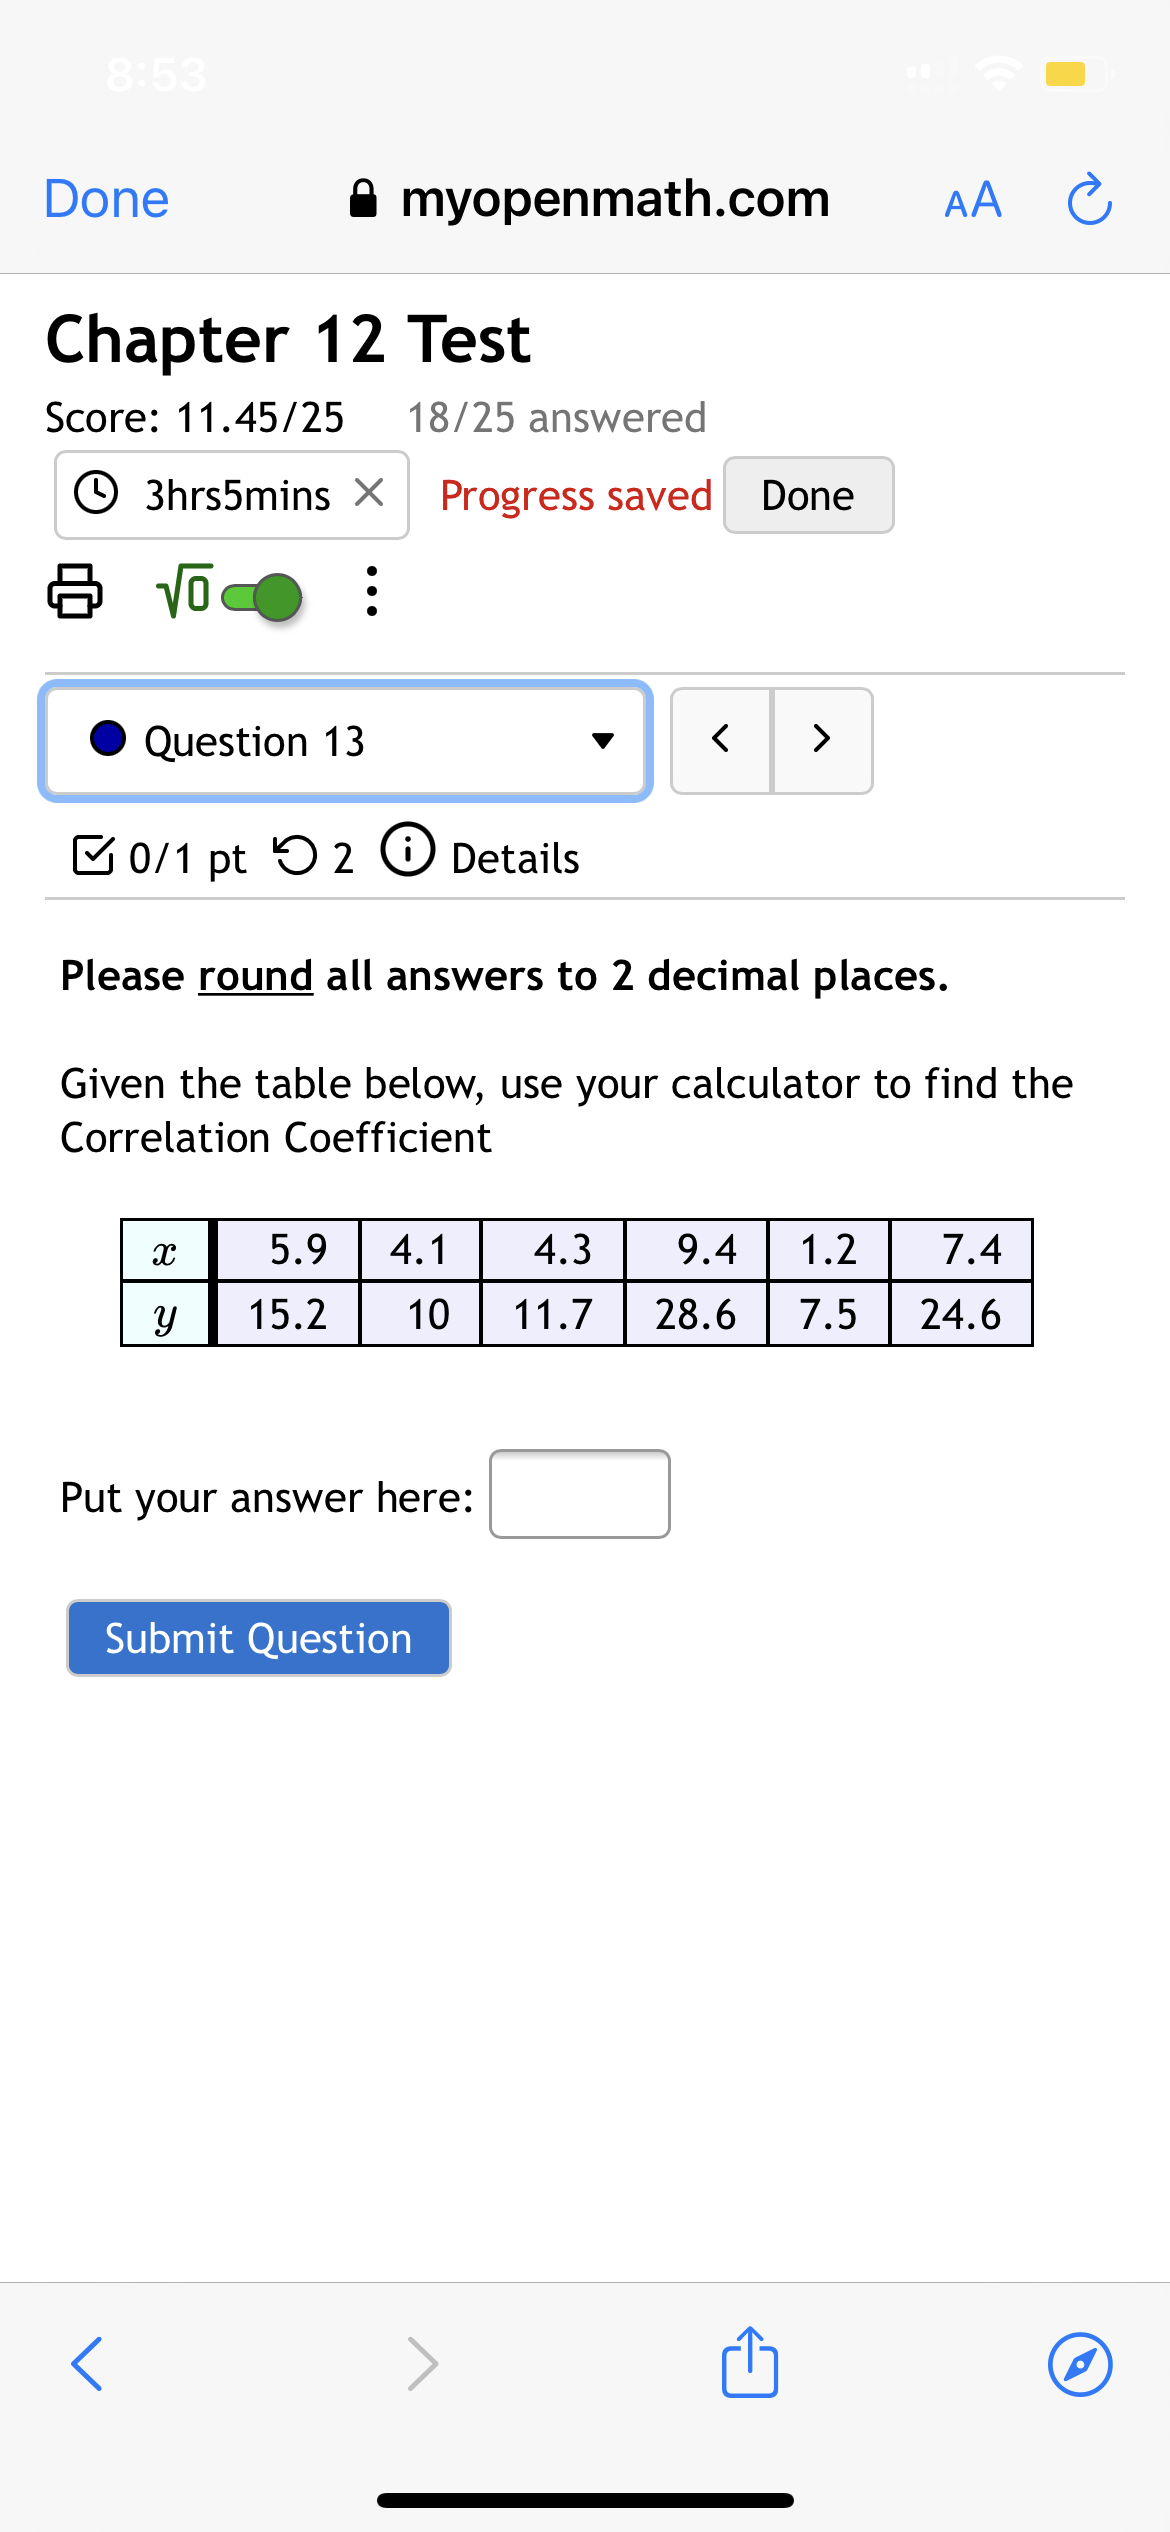Reload the page with the refresh icon
Screen dimensions: 1170x2532
click(1089, 198)
